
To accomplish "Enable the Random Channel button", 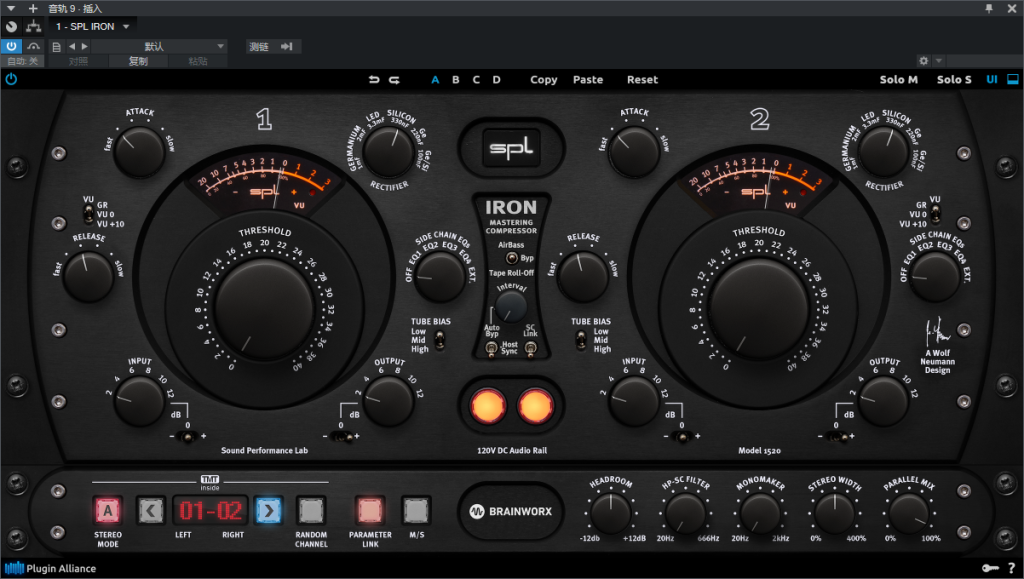I will tap(311, 510).
